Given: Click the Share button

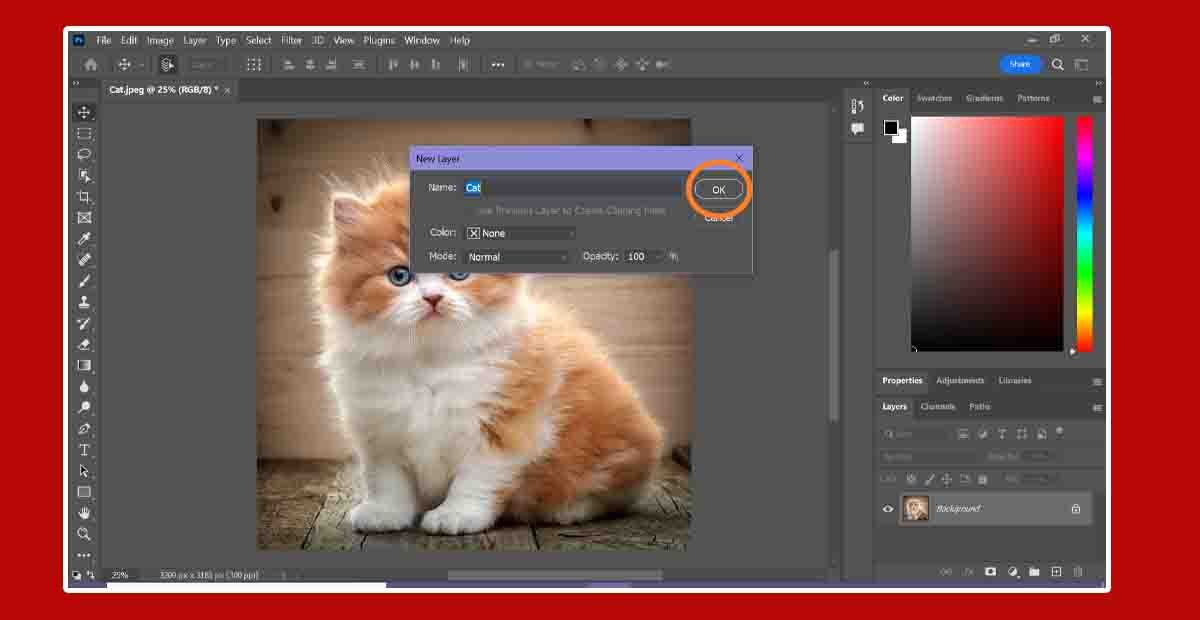Looking at the screenshot, I should (x=1020, y=64).
